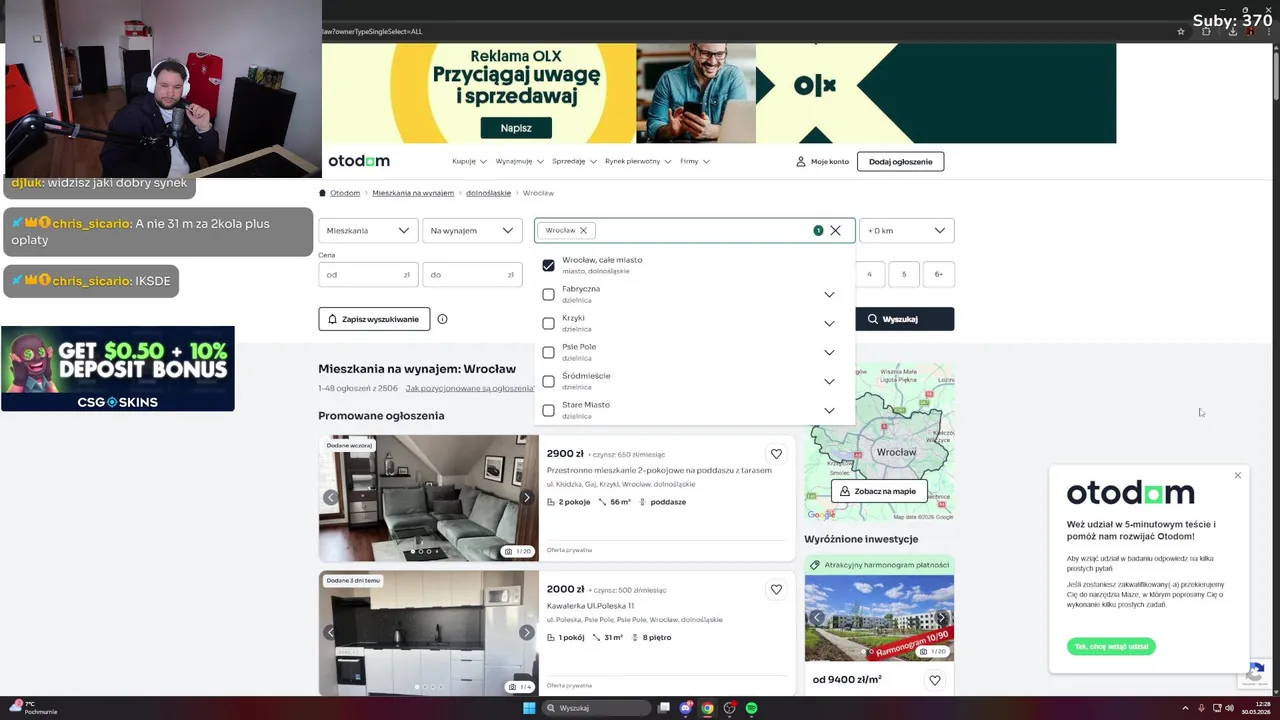Open the dolnośląskie breadcrumb link
Viewport: 1280px width, 720px height.
point(488,193)
